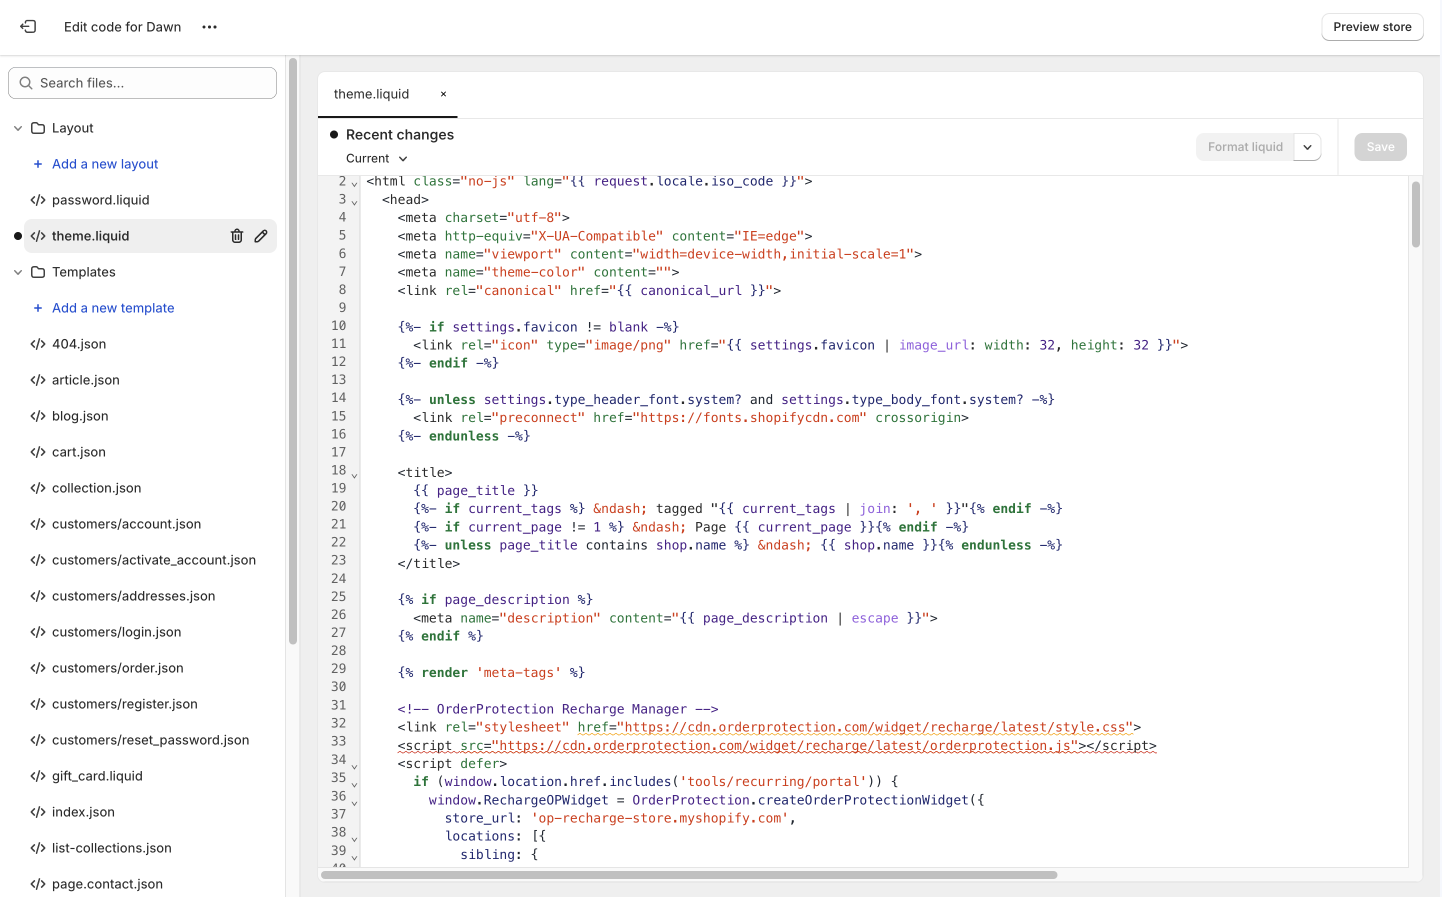This screenshot has width=1442, height=897.
Task: Delete theme.liquid using the trash icon
Action: coord(236,235)
